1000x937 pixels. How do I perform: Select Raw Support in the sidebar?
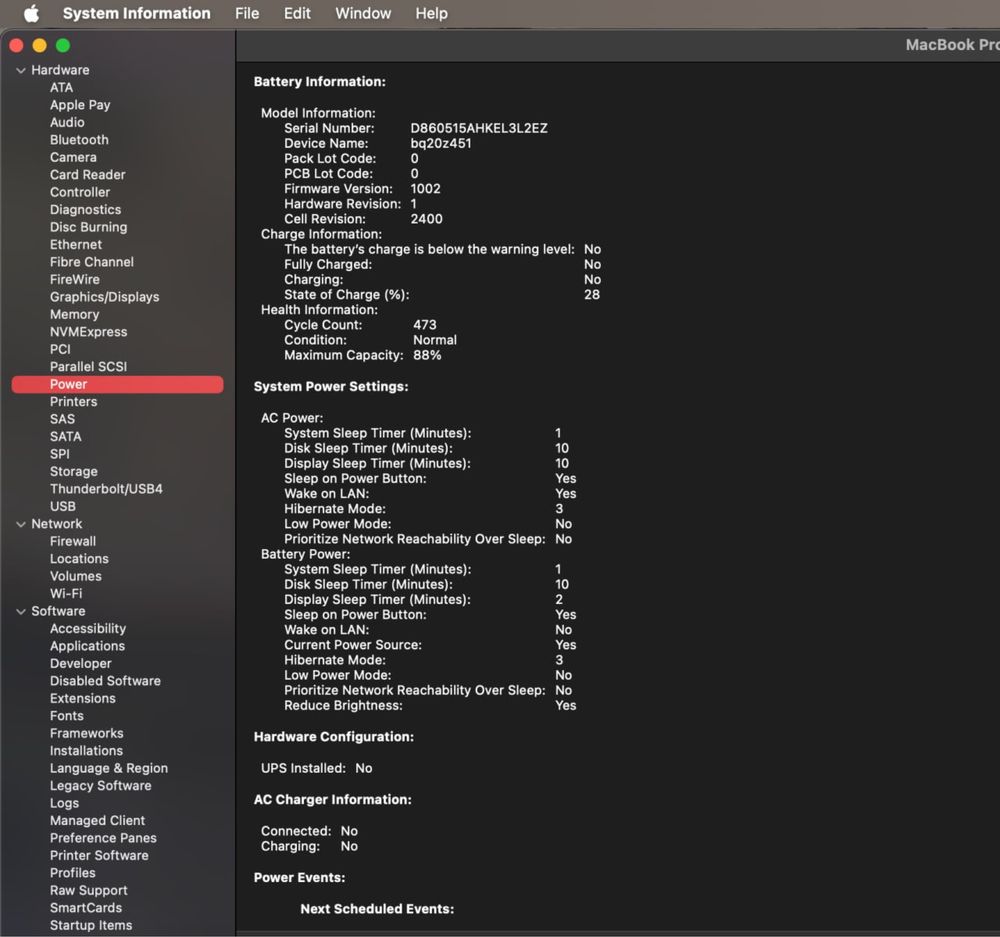pyautogui.click(x=89, y=890)
